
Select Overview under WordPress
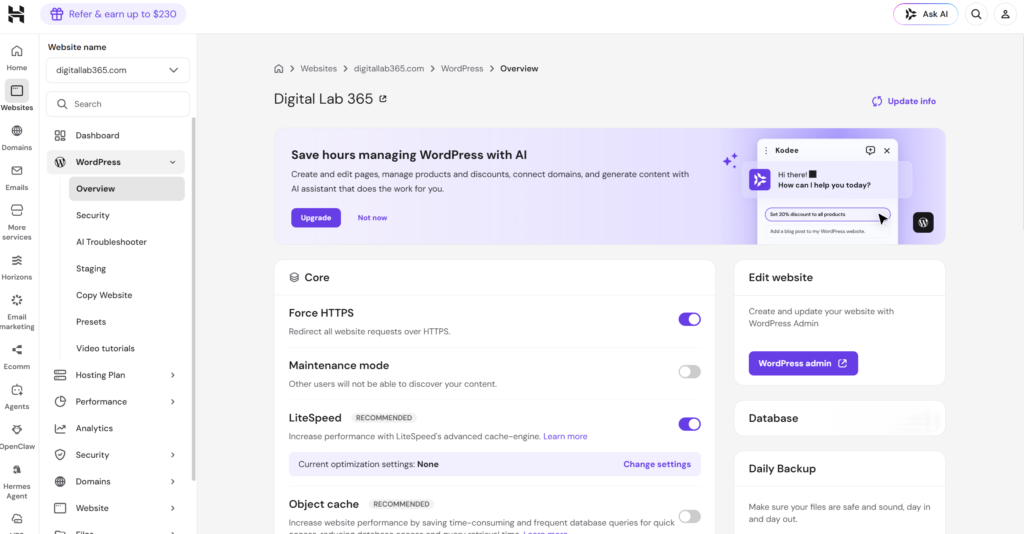pyautogui.click(x=127, y=189)
